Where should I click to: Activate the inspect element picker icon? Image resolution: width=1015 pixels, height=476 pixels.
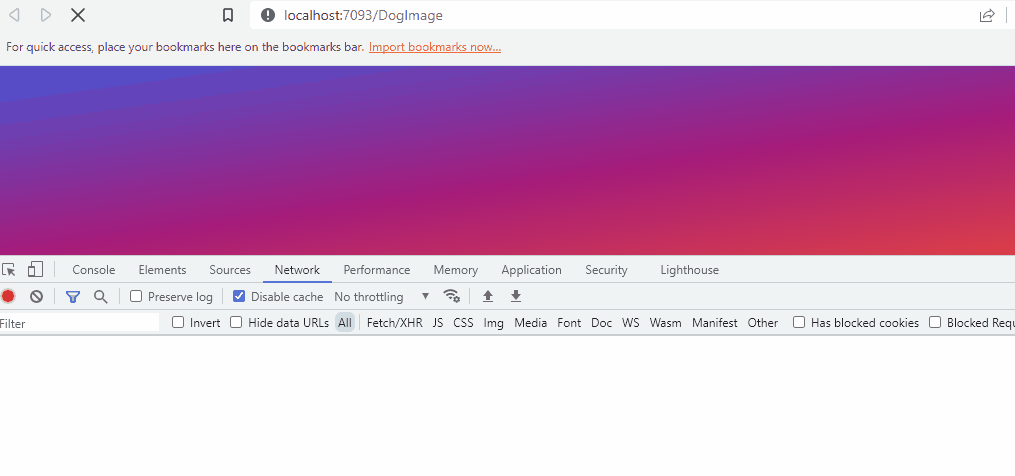pos(9,270)
